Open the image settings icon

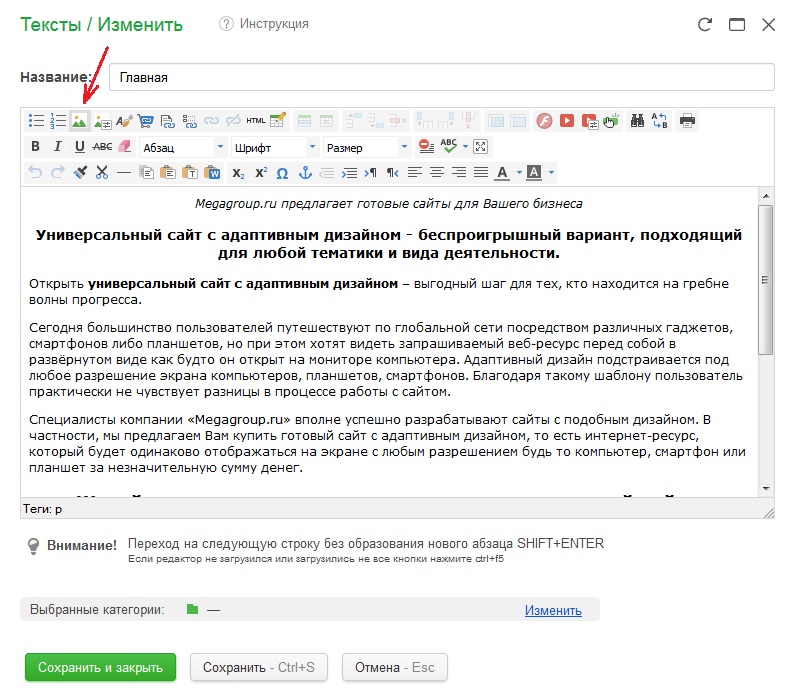point(102,121)
